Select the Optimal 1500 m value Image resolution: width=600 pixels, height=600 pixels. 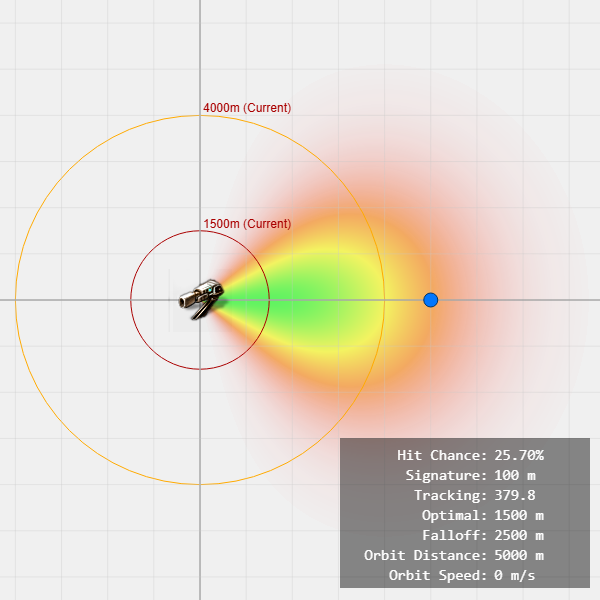point(519,515)
